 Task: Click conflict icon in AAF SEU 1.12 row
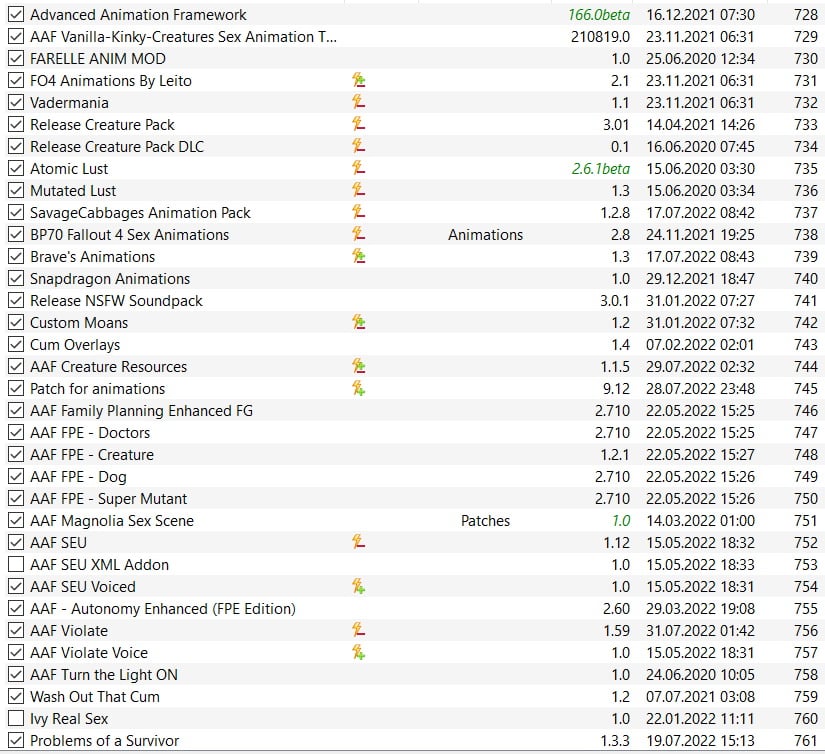tap(359, 542)
